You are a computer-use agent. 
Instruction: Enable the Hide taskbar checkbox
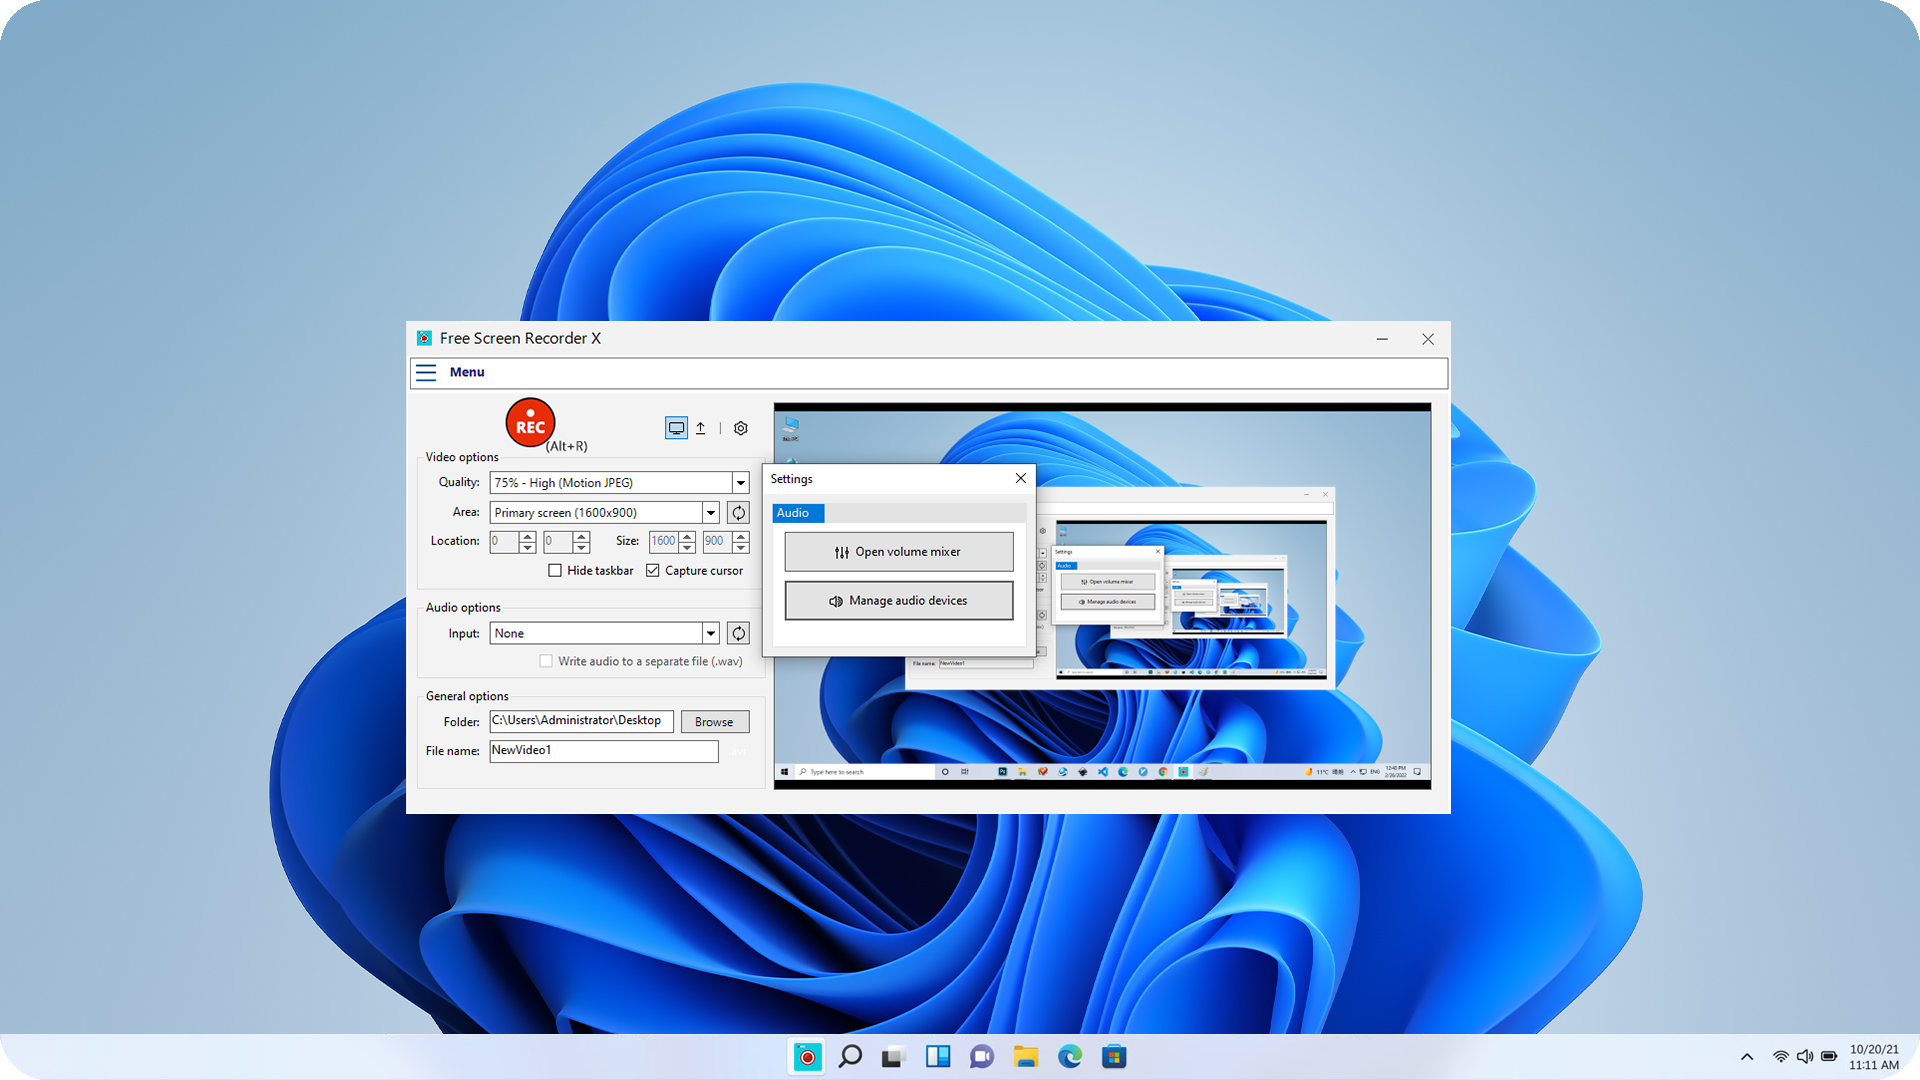(x=556, y=570)
